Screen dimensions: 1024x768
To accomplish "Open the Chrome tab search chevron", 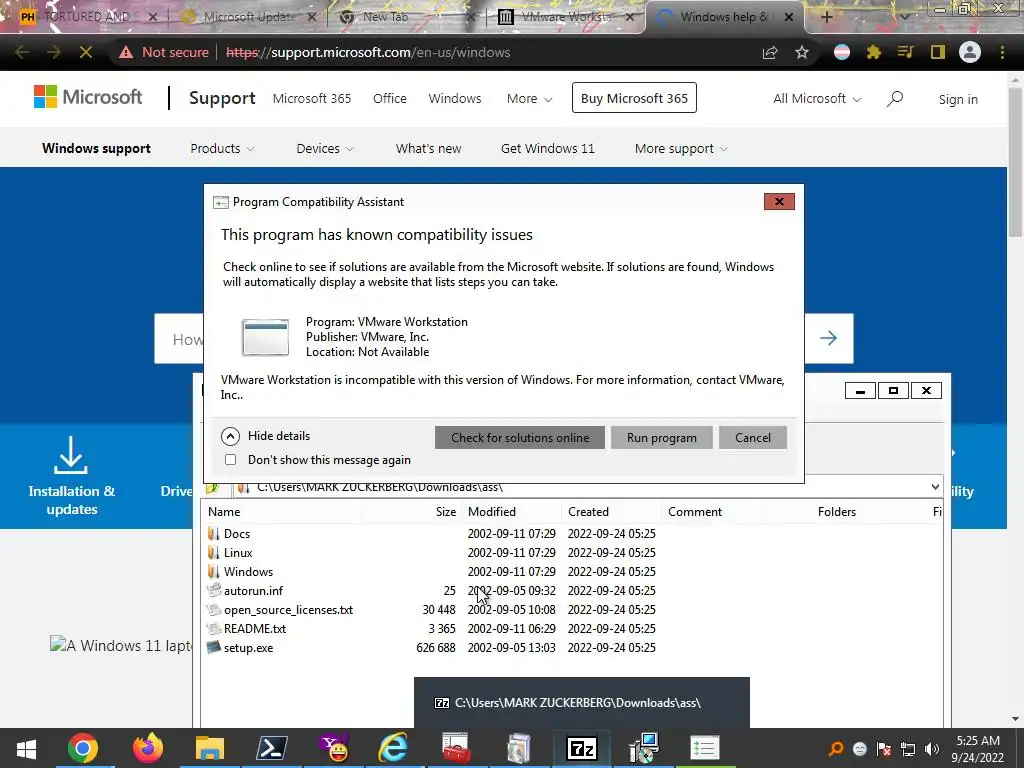I will click(x=905, y=16).
